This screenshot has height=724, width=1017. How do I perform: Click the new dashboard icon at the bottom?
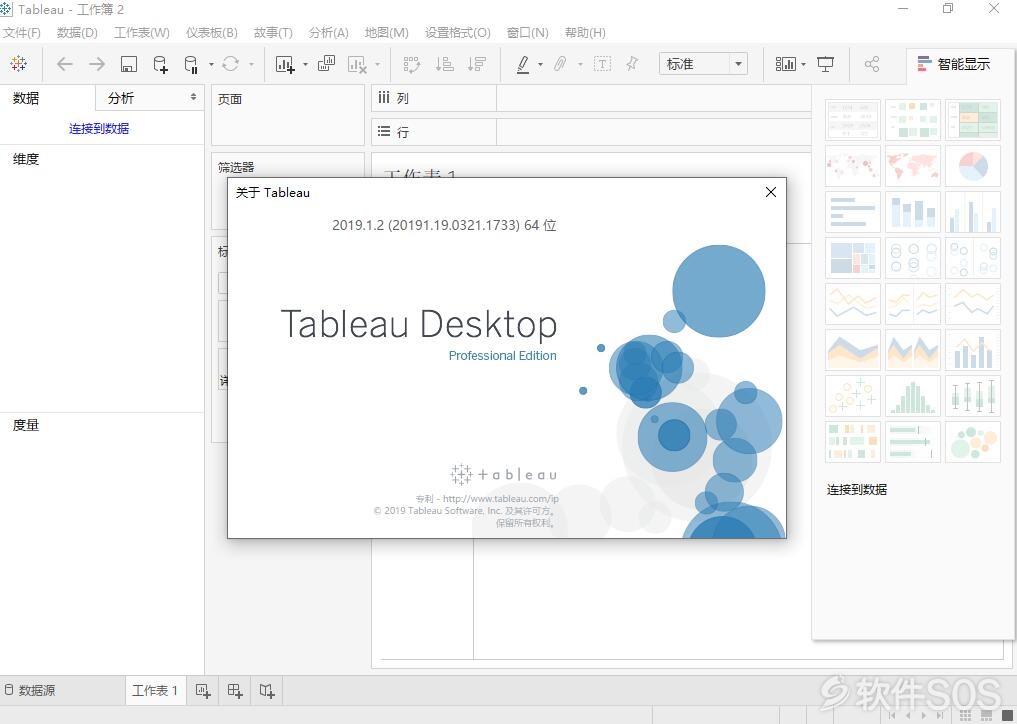click(235, 691)
